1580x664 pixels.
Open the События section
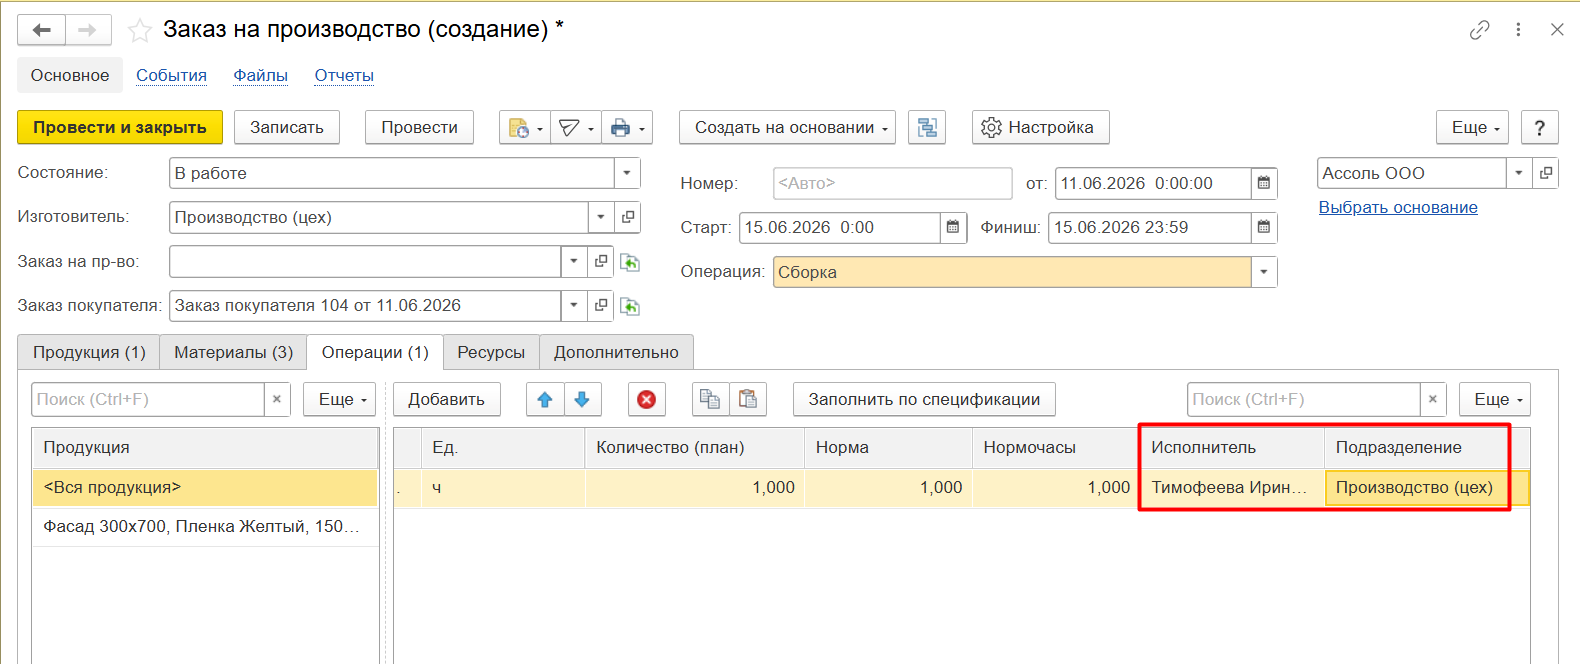[171, 75]
